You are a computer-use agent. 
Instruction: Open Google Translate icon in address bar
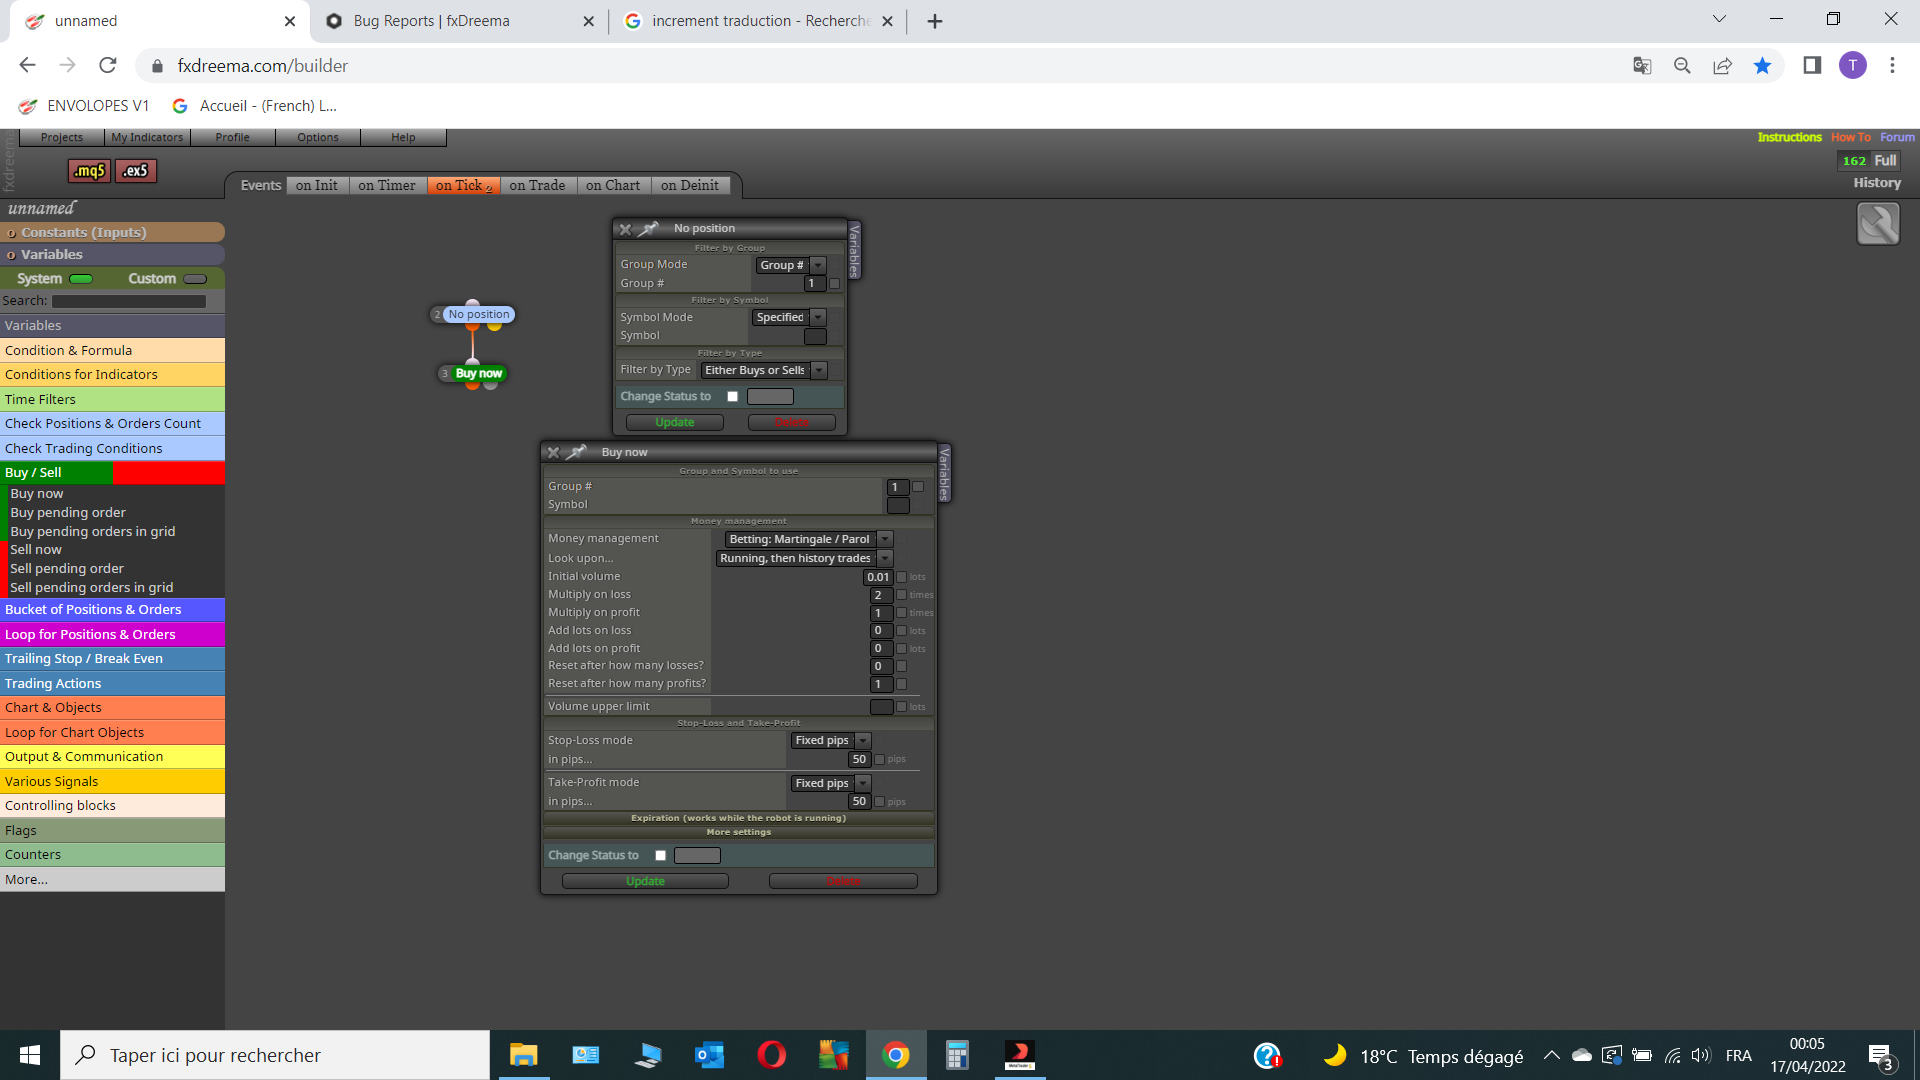1642,66
